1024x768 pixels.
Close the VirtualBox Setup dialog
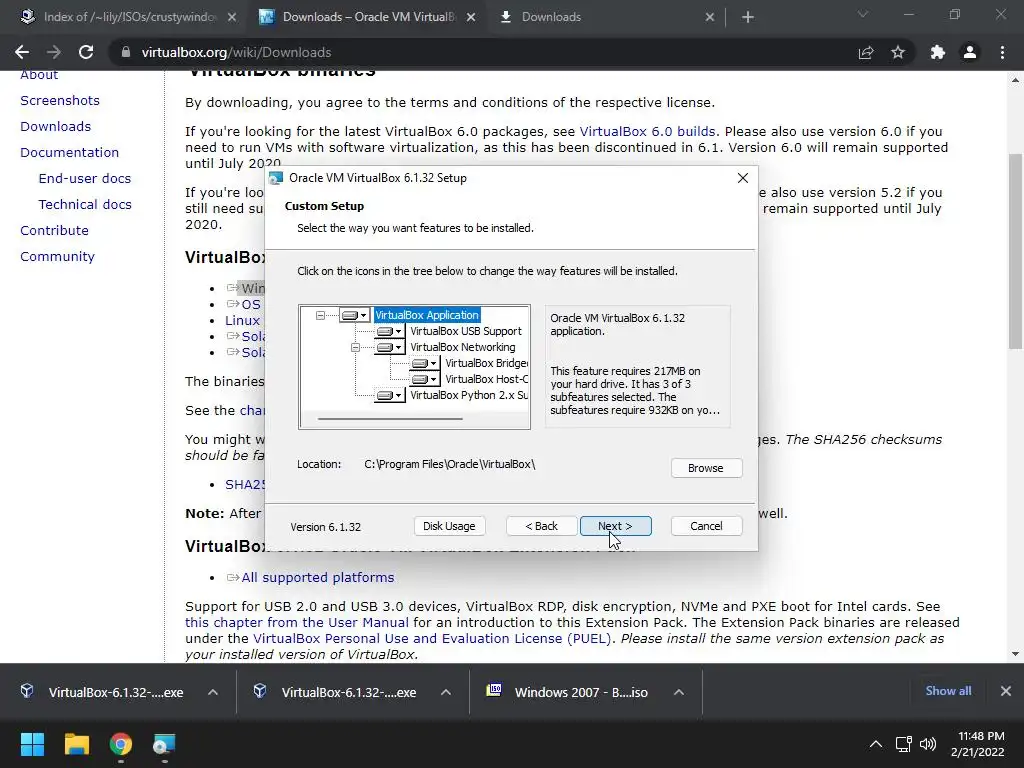click(743, 178)
